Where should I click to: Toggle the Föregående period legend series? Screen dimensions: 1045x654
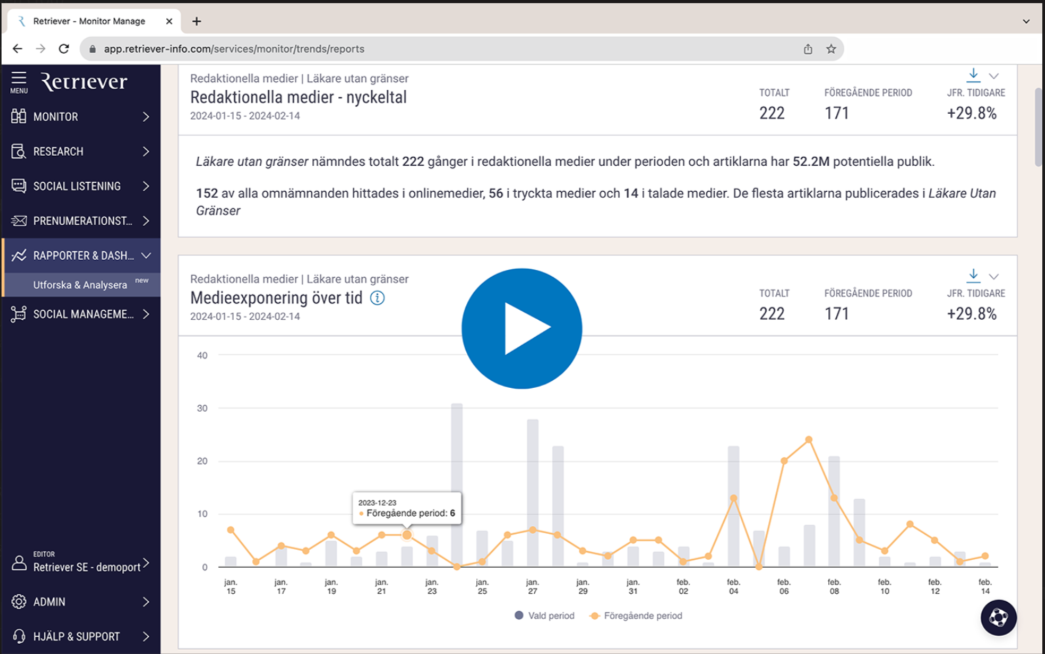[x=636, y=616]
